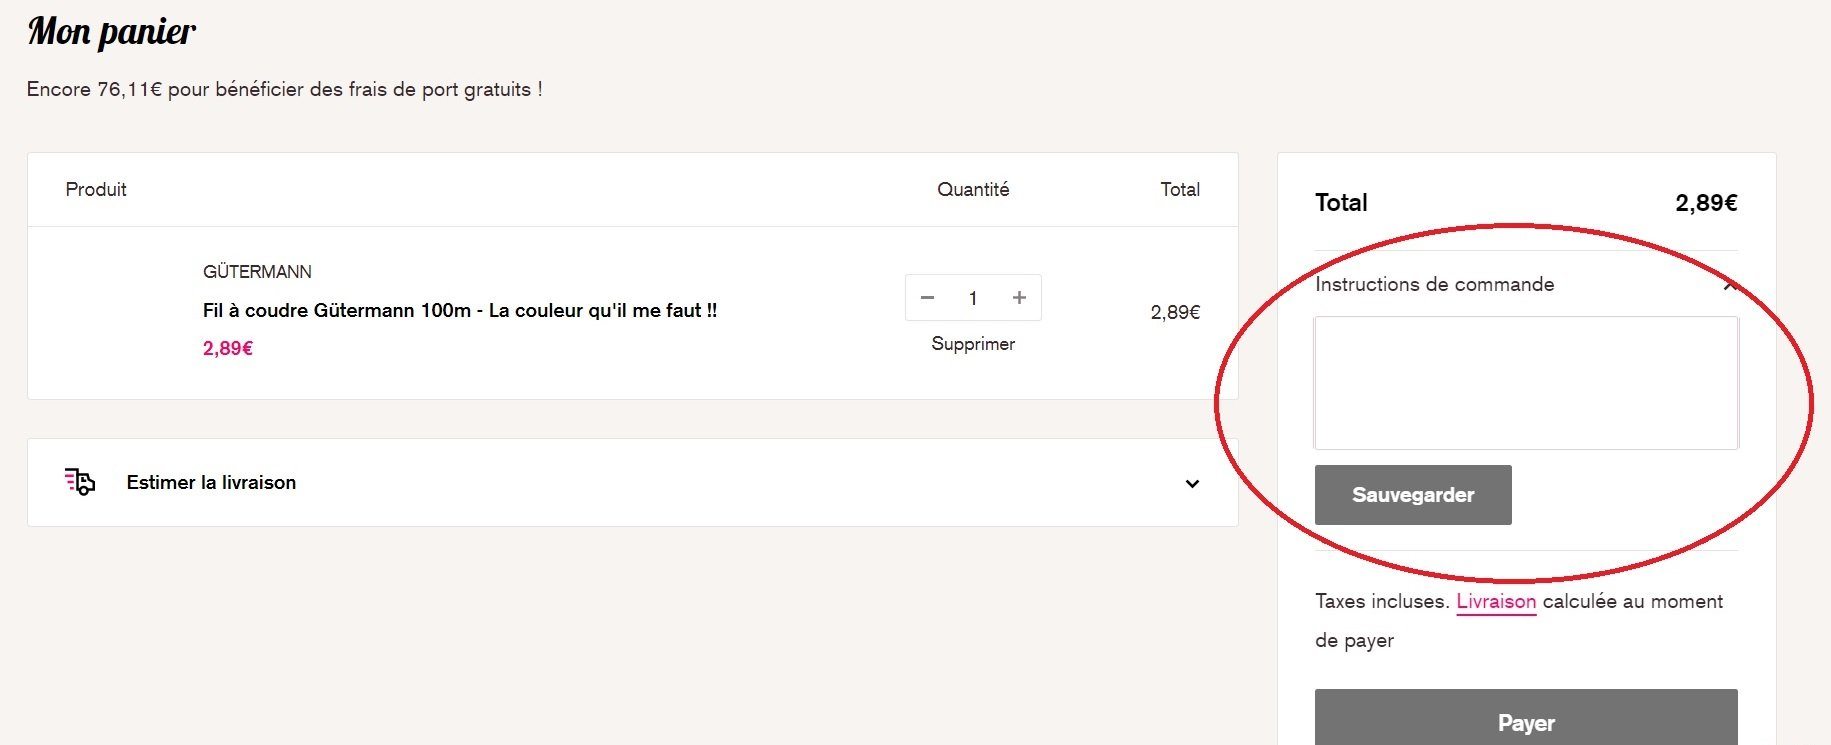Click the delivery truck icon
This screenshot has height=745, width=1831.
point(80,482)
